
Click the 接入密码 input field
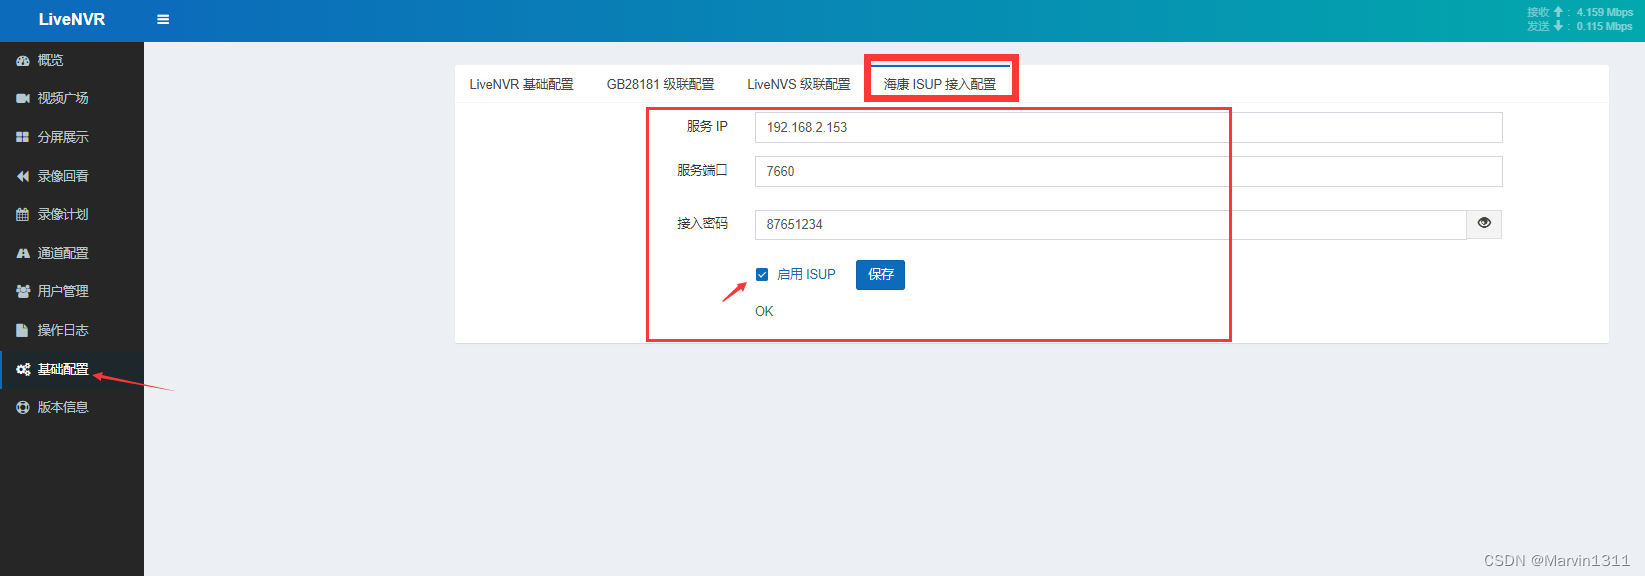click(1110, 224)
